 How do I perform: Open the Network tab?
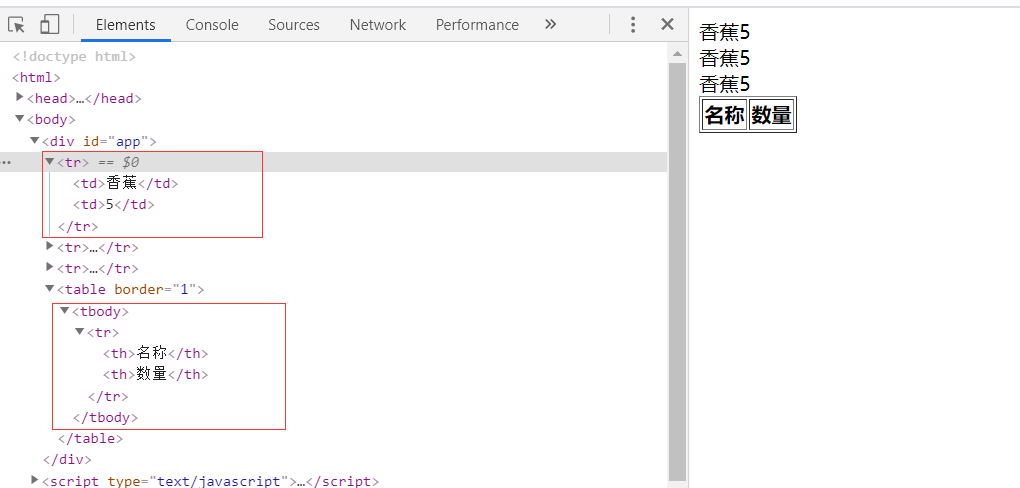[378, 25]
